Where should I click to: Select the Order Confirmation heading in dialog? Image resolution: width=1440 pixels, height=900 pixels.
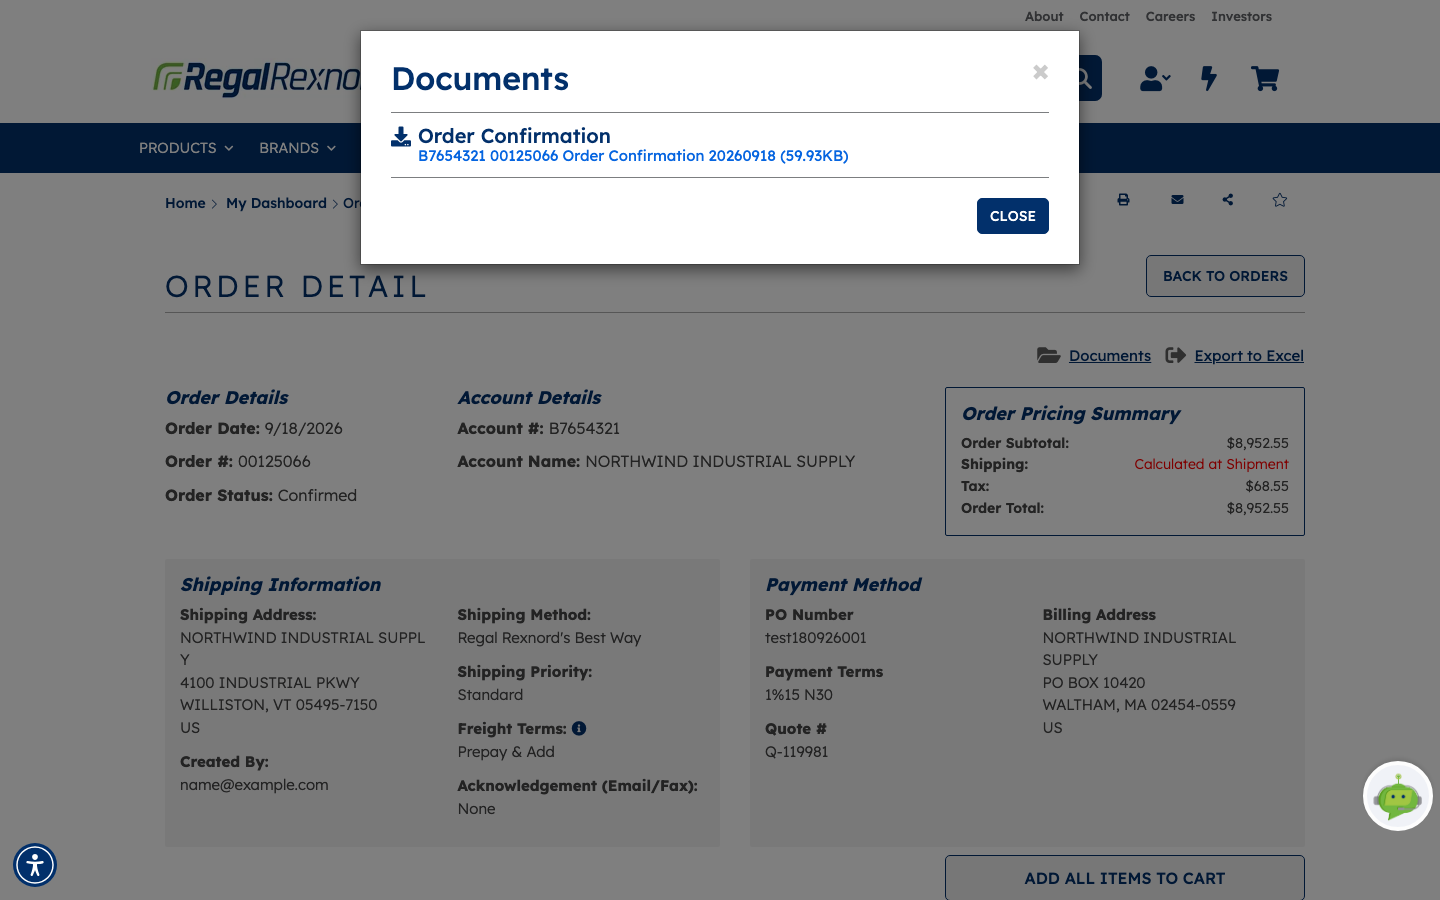pos(514,136)
